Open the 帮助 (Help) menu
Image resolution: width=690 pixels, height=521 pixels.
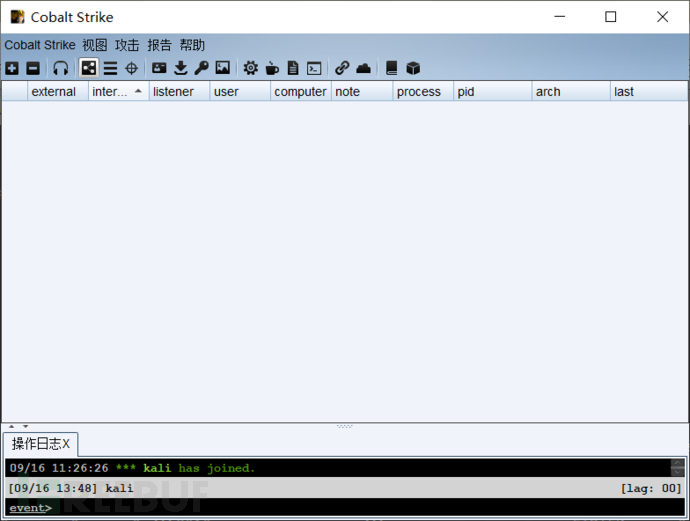[192, 45]
